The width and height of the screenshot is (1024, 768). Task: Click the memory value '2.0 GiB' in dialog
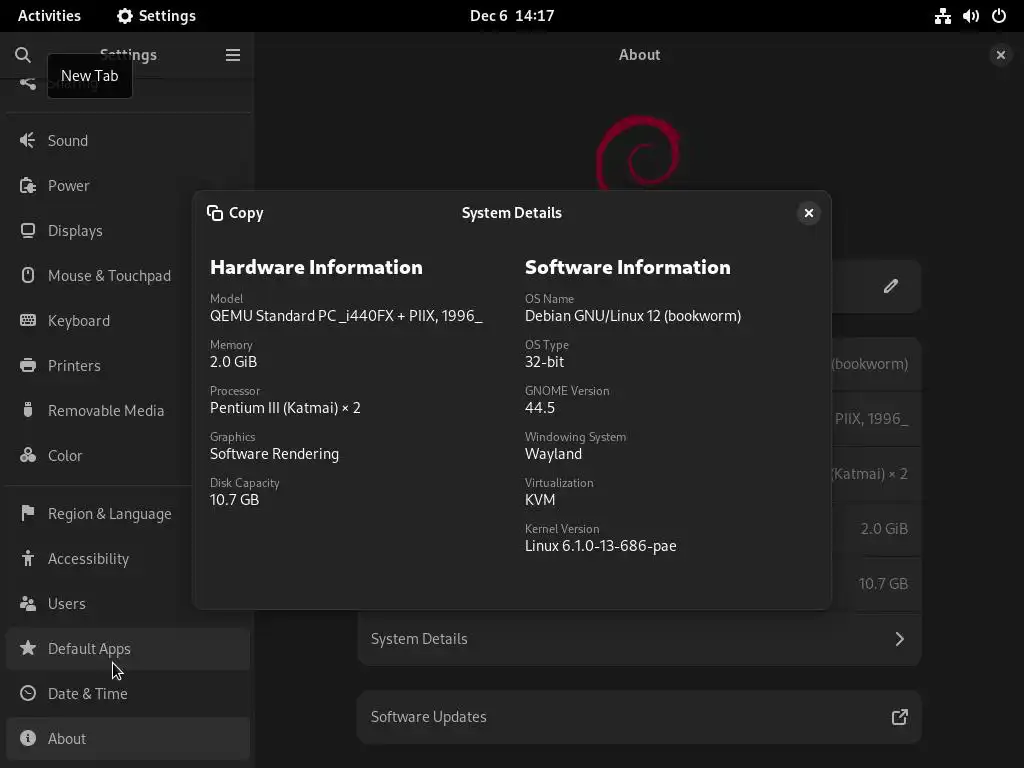click(233, 362)
